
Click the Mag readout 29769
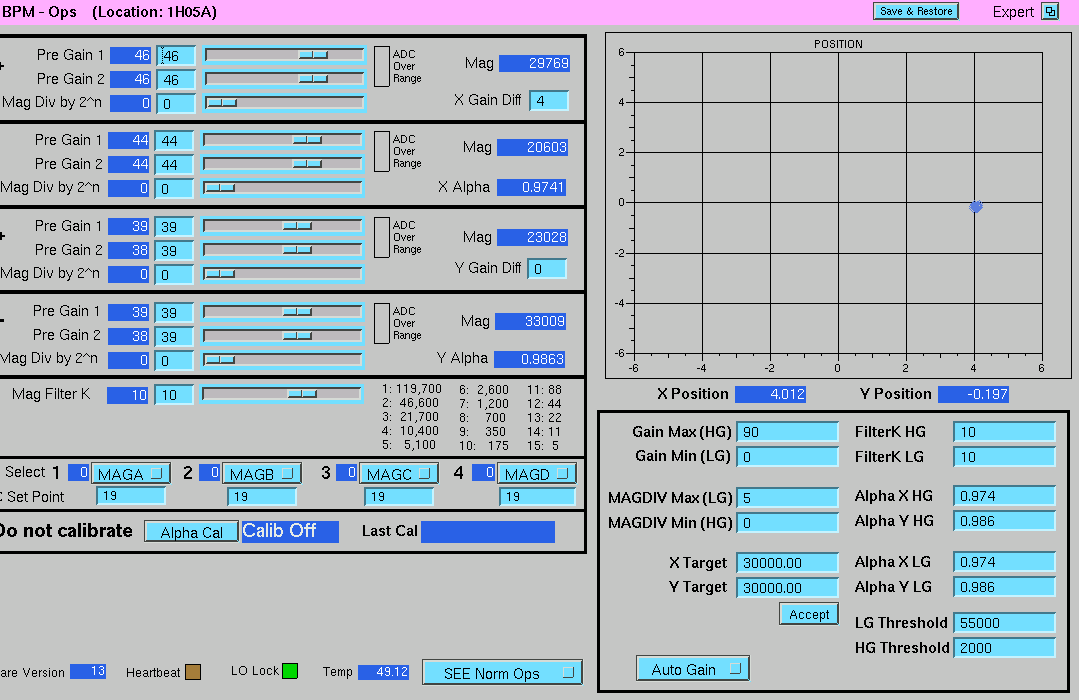tap(534, 63)
